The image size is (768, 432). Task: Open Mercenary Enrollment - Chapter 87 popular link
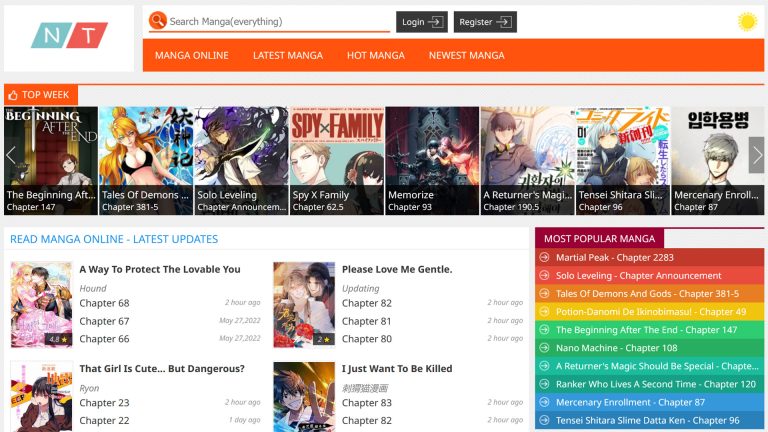[x=630, y=403]
